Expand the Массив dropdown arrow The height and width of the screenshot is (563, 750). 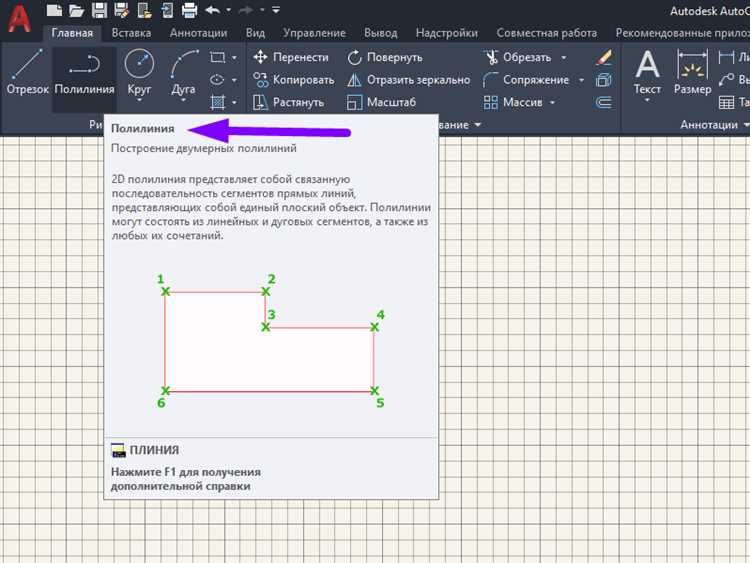553,102
